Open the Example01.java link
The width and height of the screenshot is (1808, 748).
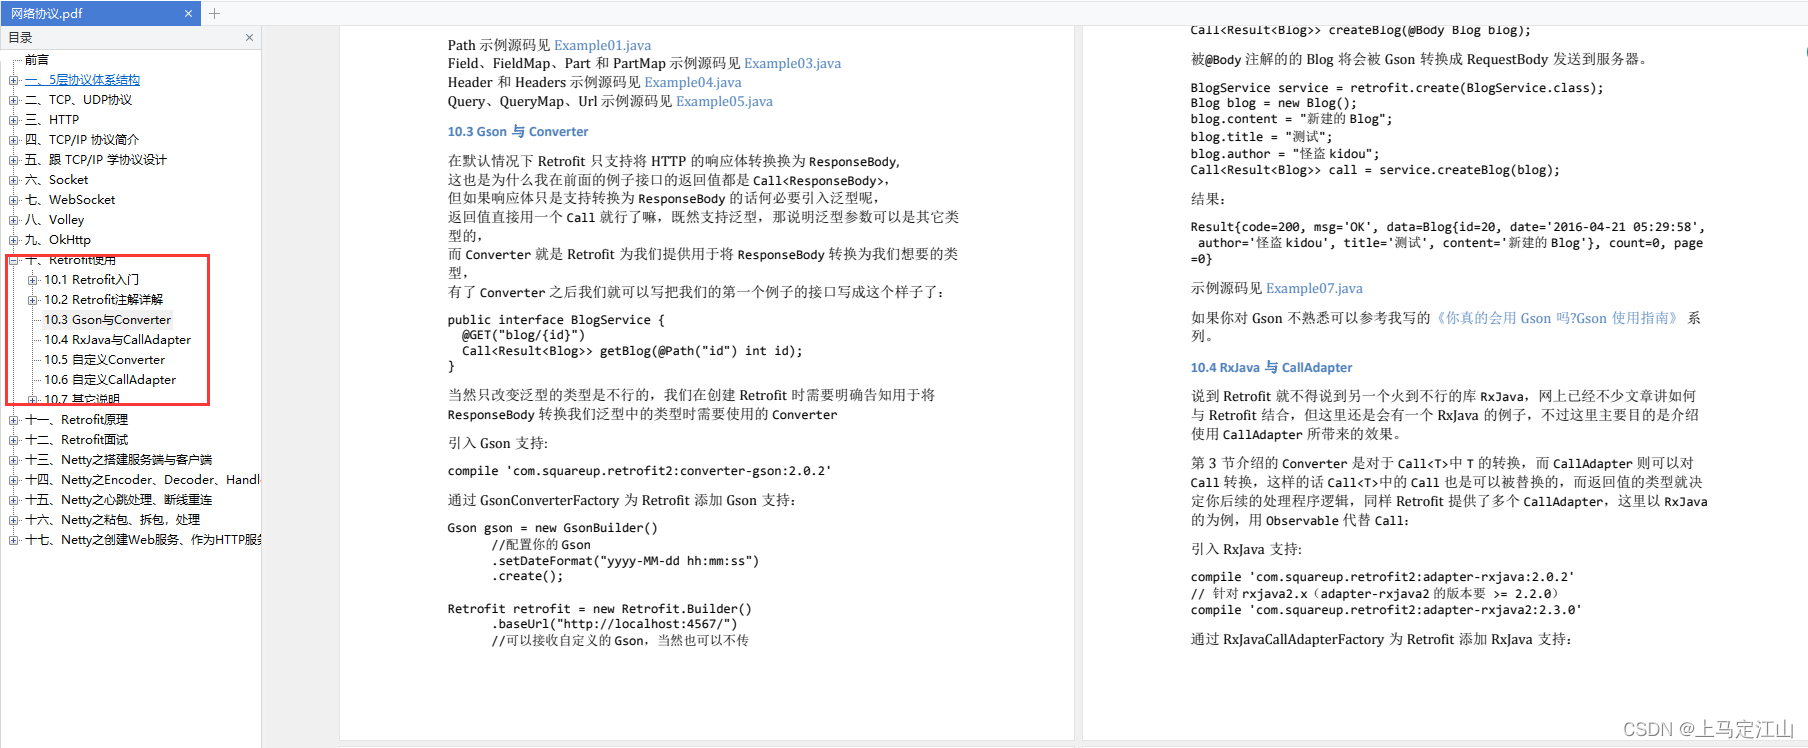click(x=602, y=45)
